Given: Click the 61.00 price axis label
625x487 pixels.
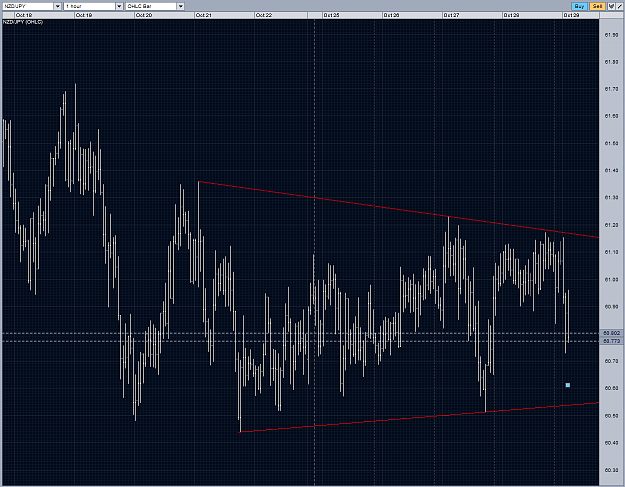Looking at the screenshot, I should pyautogui.click(x=611, y=280).
